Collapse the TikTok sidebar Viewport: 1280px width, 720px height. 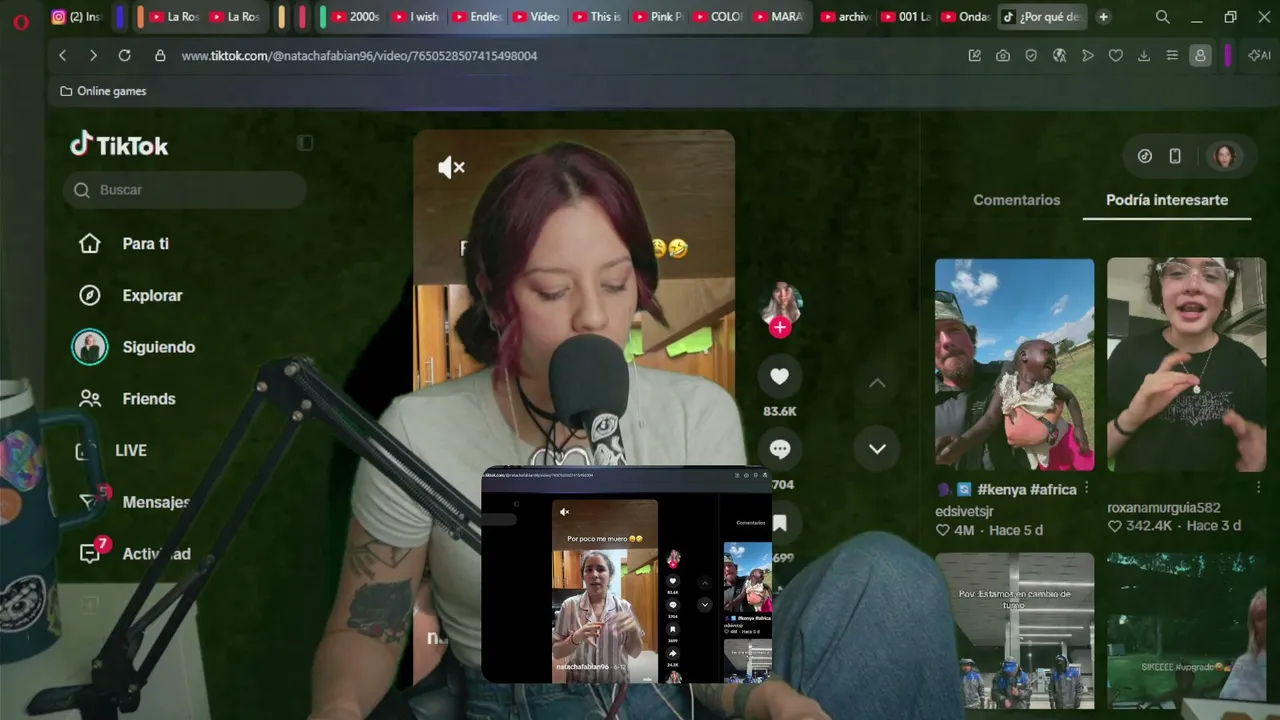305,143
